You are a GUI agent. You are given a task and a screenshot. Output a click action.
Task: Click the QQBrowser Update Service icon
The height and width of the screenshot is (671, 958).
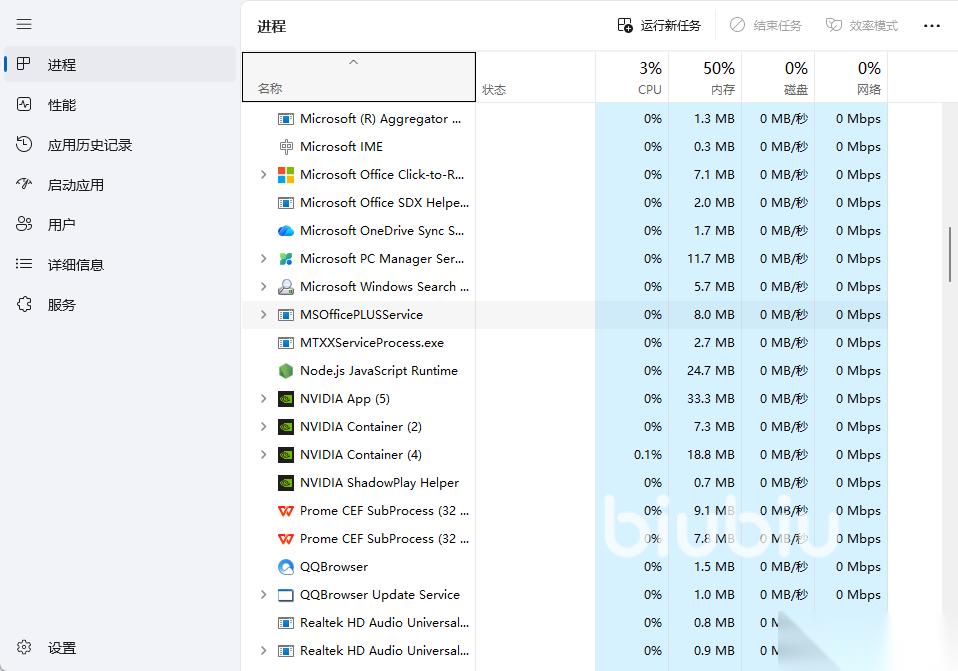[x=286, y=595]
